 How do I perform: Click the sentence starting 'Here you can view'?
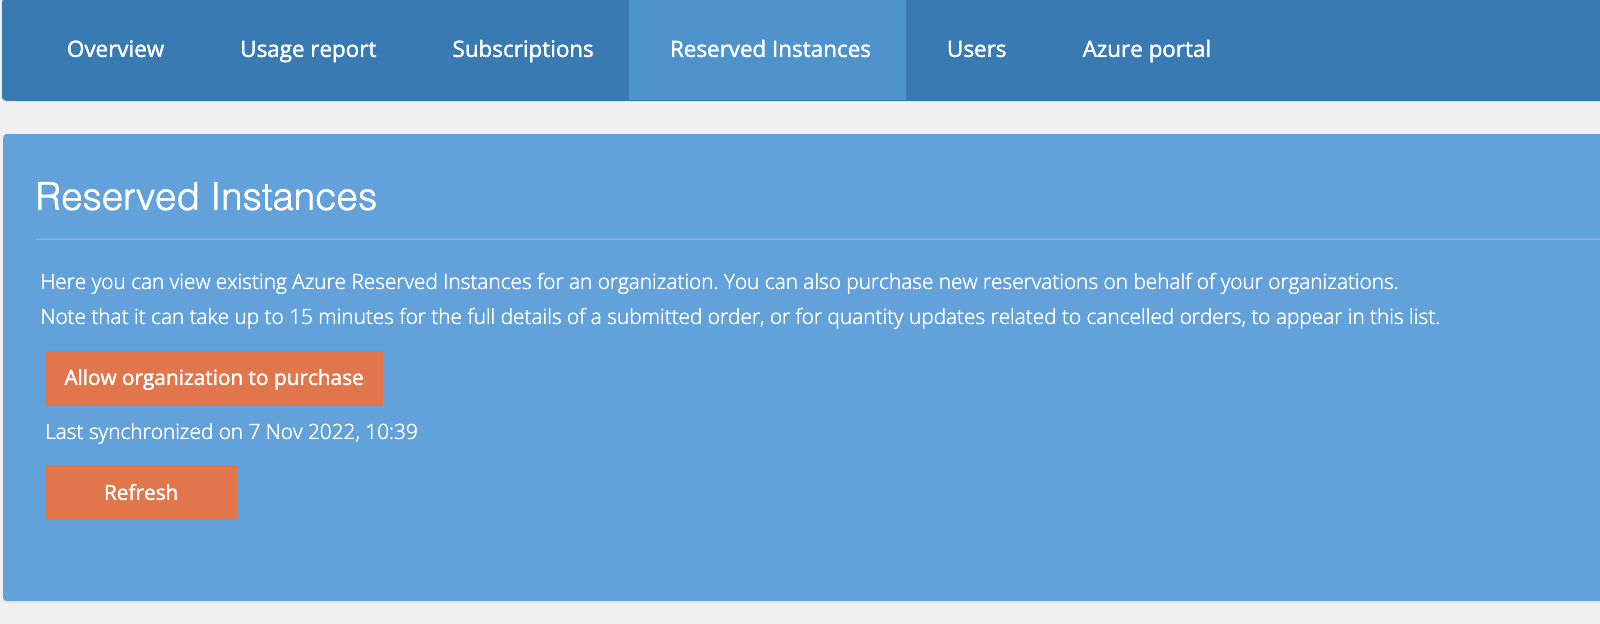point(719,282)
